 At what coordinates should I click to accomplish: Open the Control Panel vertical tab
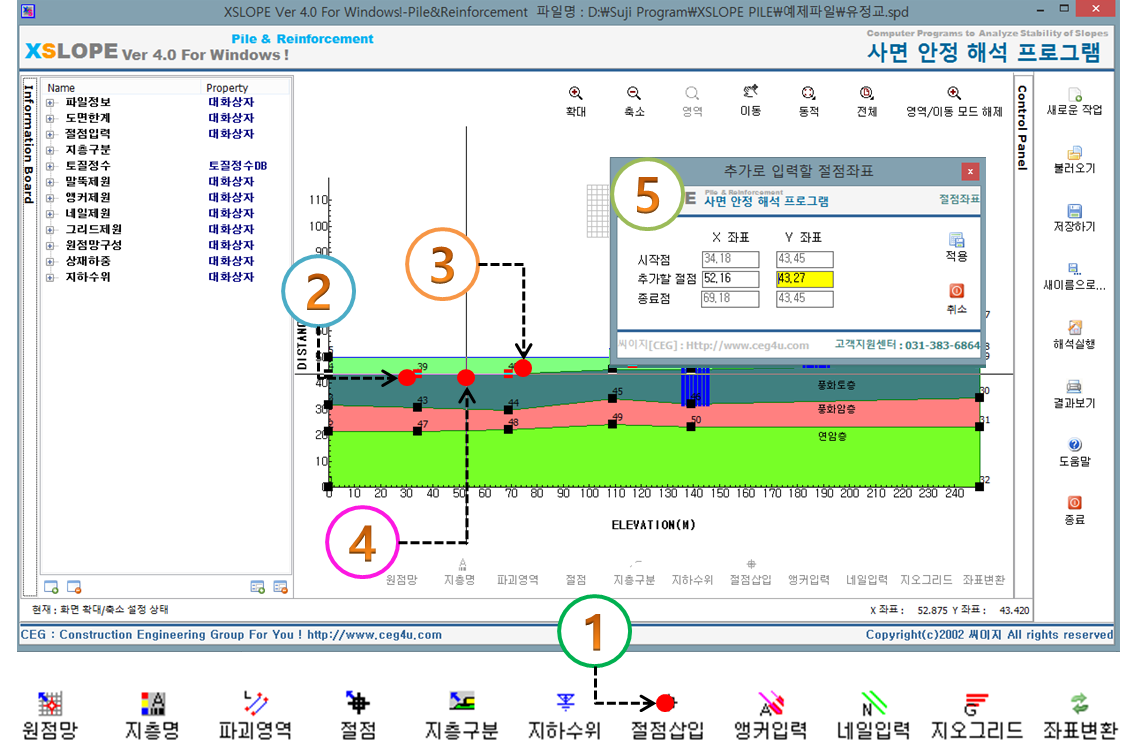point(1022,127)
